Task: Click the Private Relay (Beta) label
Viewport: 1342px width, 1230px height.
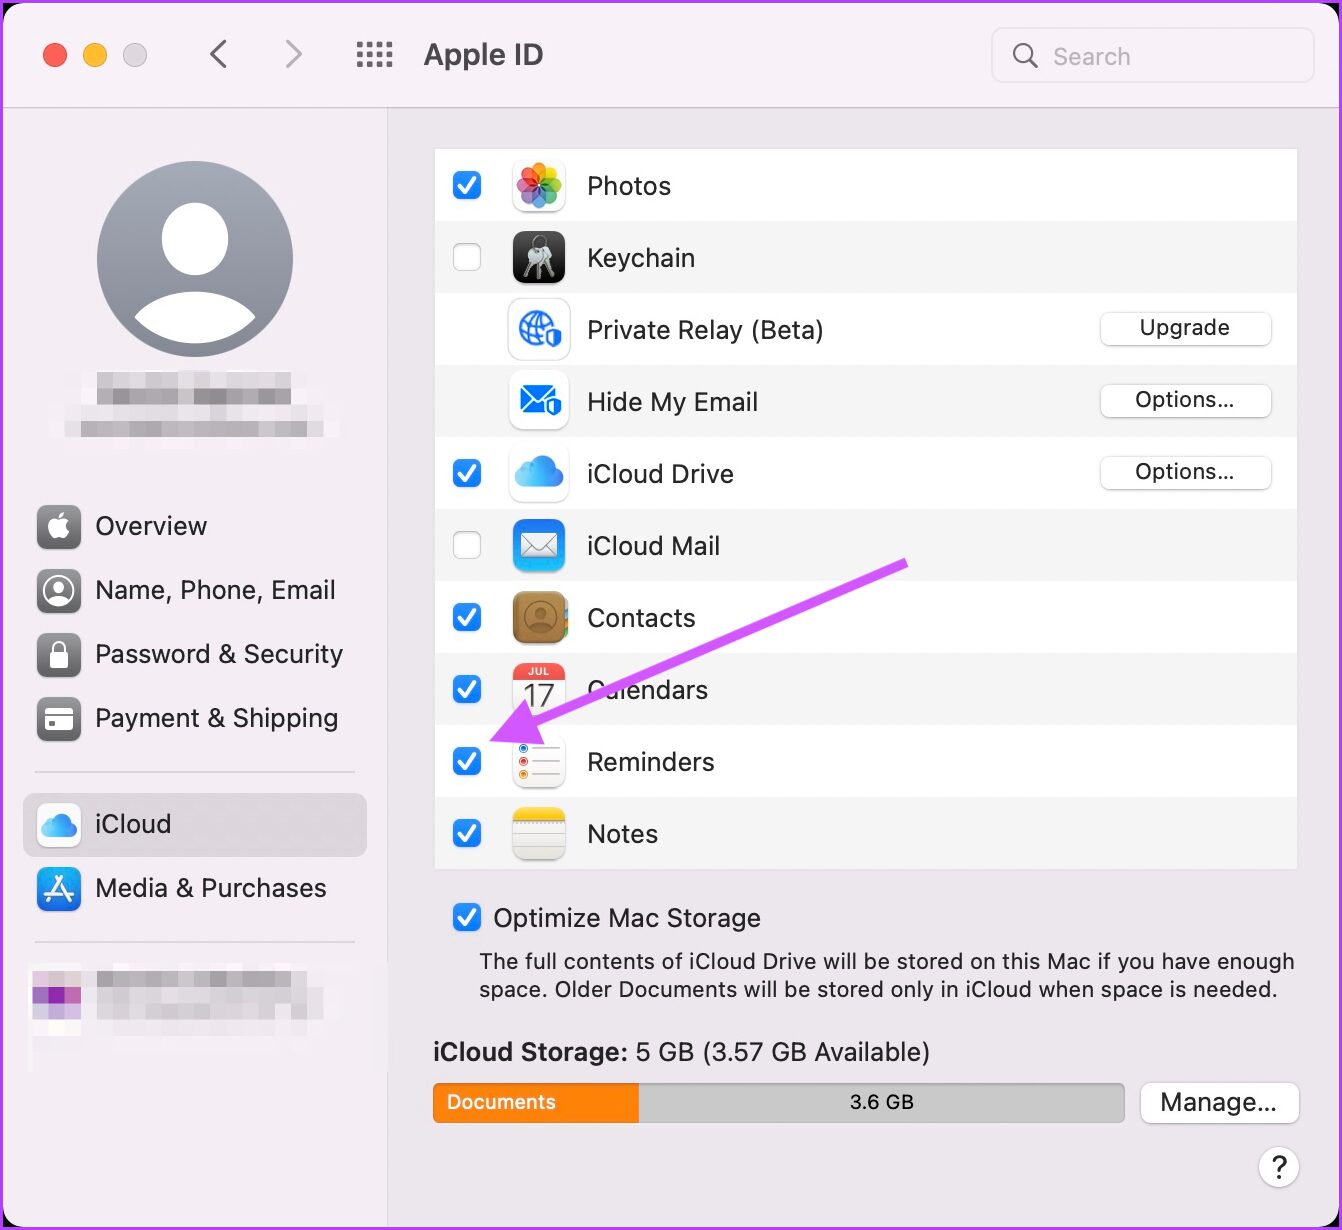Action: click(705, 330)
